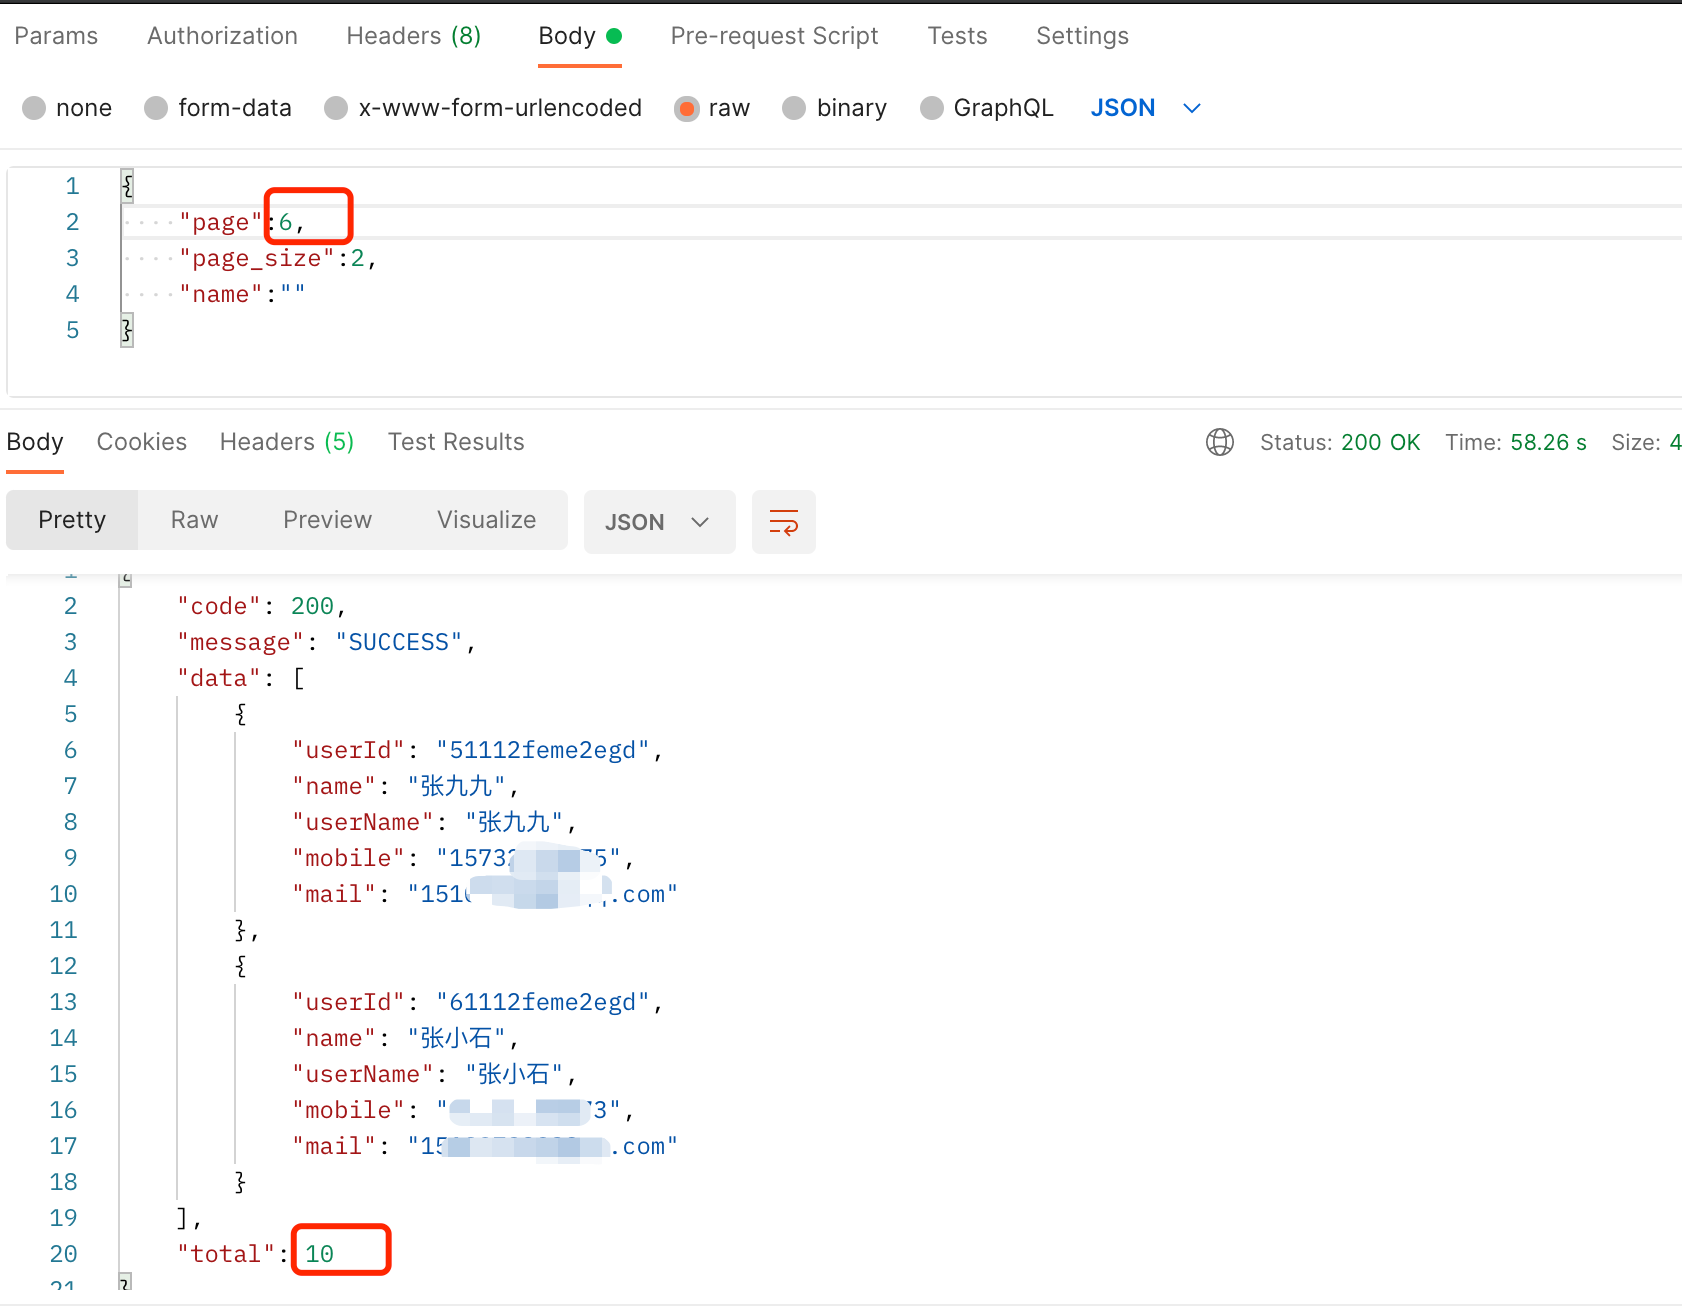Image resolution: width=1682 pixels, height=1310 pixels.
Task: Click the "mobile" key on line 9
Action: (x=348, y=858)
